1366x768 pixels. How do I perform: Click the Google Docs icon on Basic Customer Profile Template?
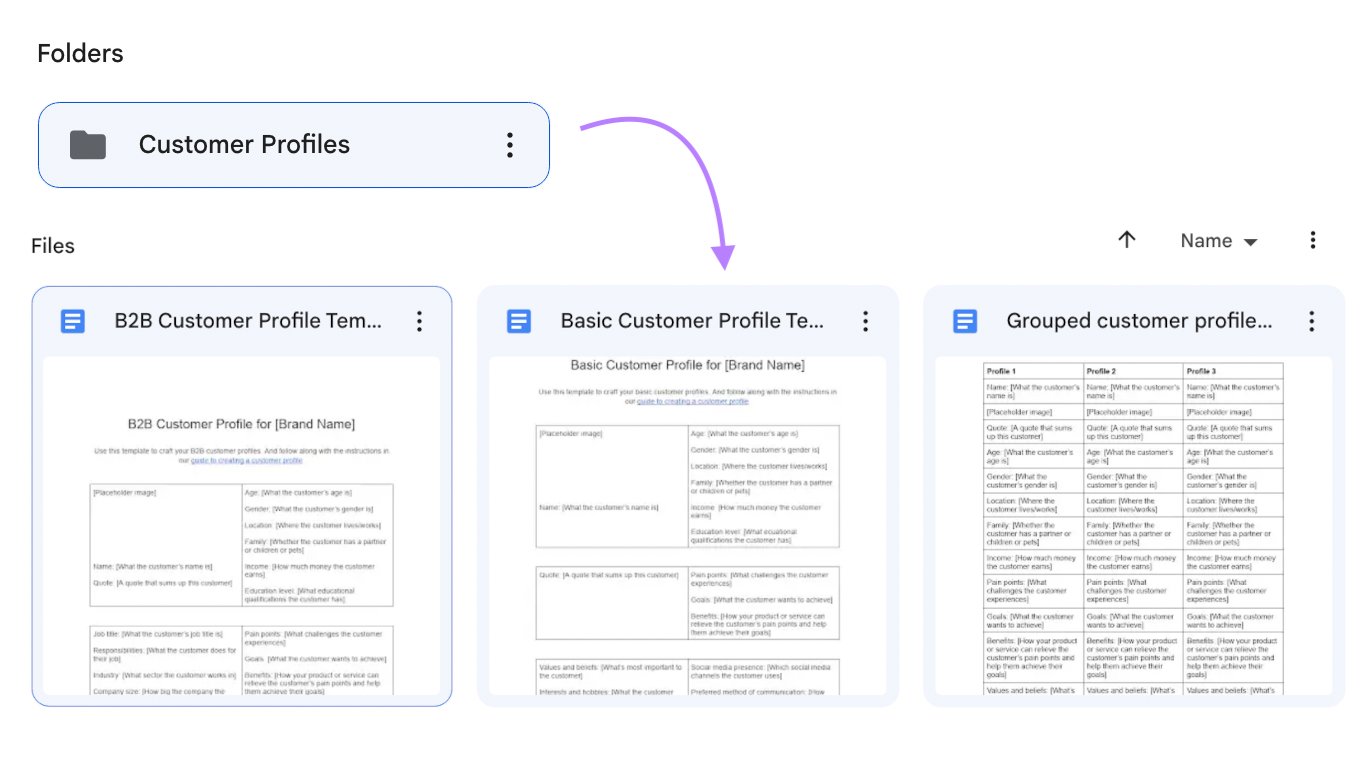tap(519, 321)
